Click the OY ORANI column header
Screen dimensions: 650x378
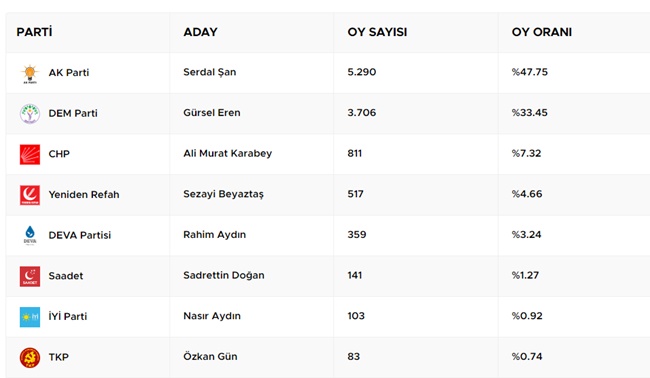pos(541,32)
